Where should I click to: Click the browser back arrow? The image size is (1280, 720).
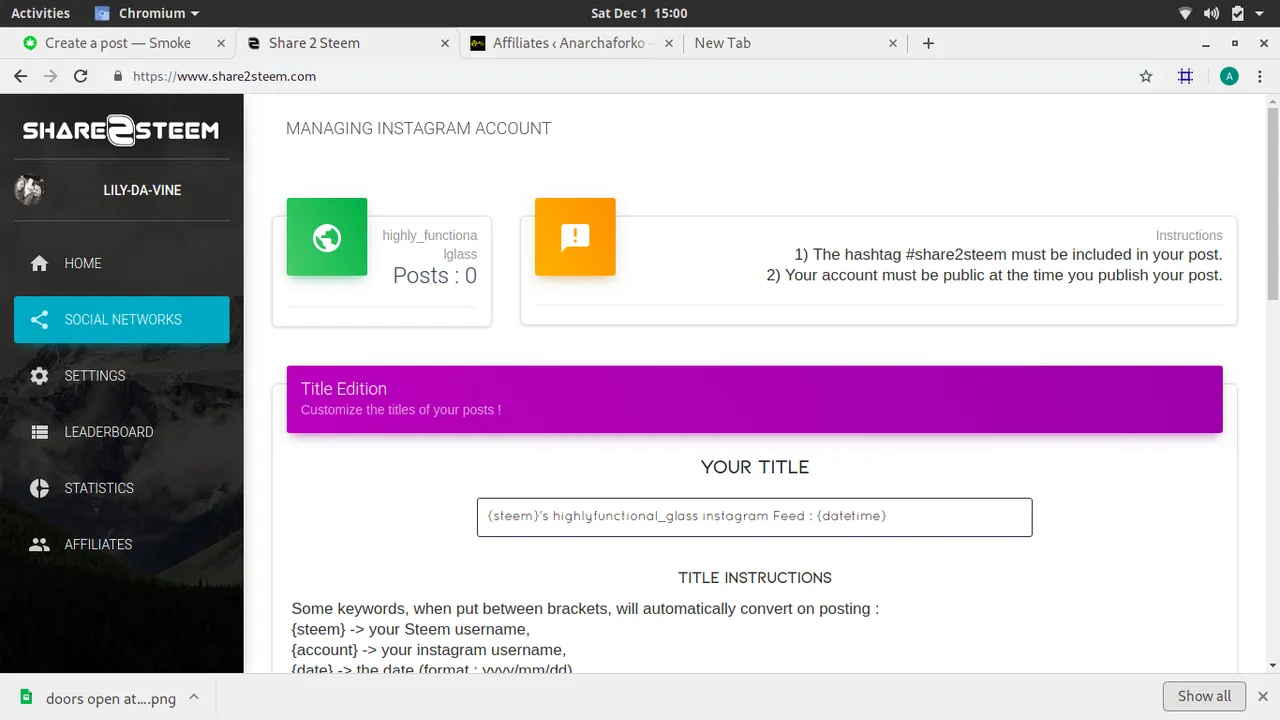coord(20,76)
